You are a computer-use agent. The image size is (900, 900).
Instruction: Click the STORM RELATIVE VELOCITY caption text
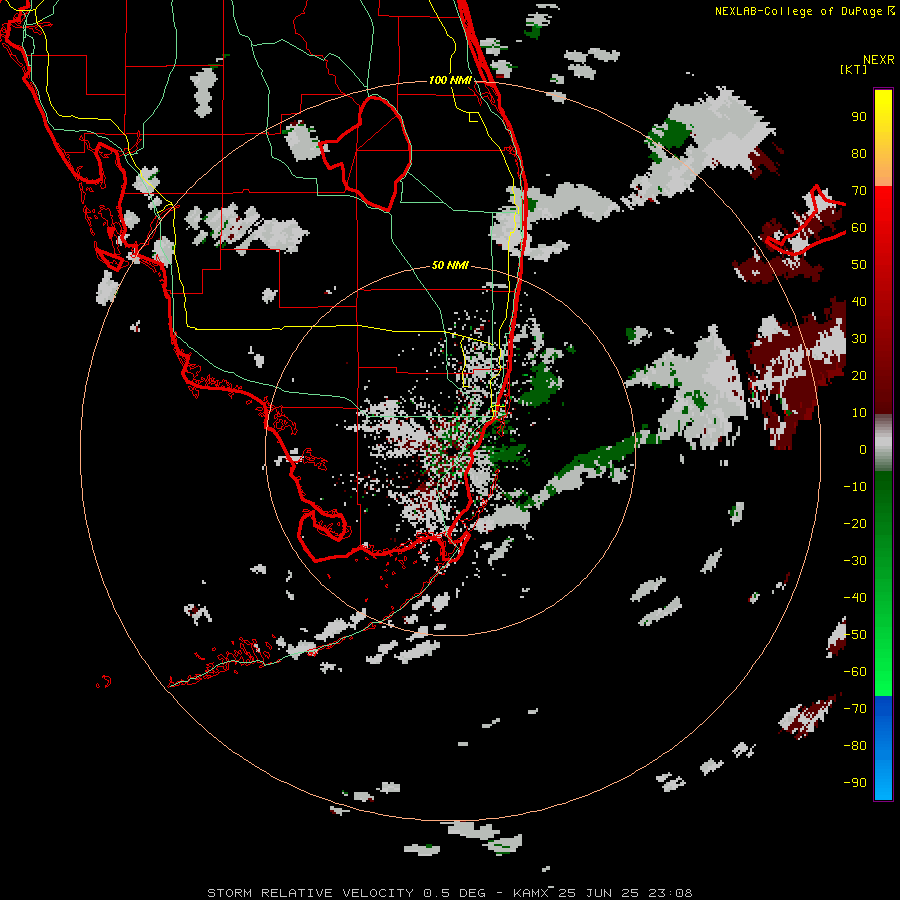tap(309, 893)
